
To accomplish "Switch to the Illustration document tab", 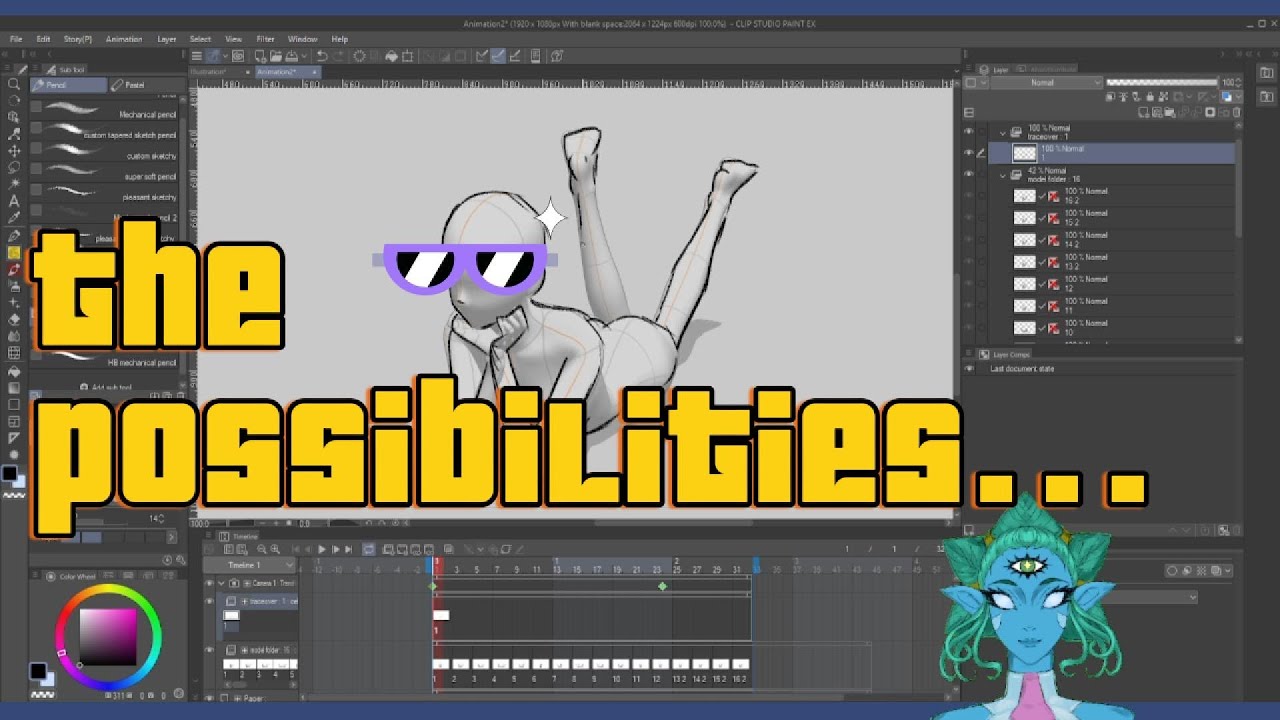I will (220, 72).
